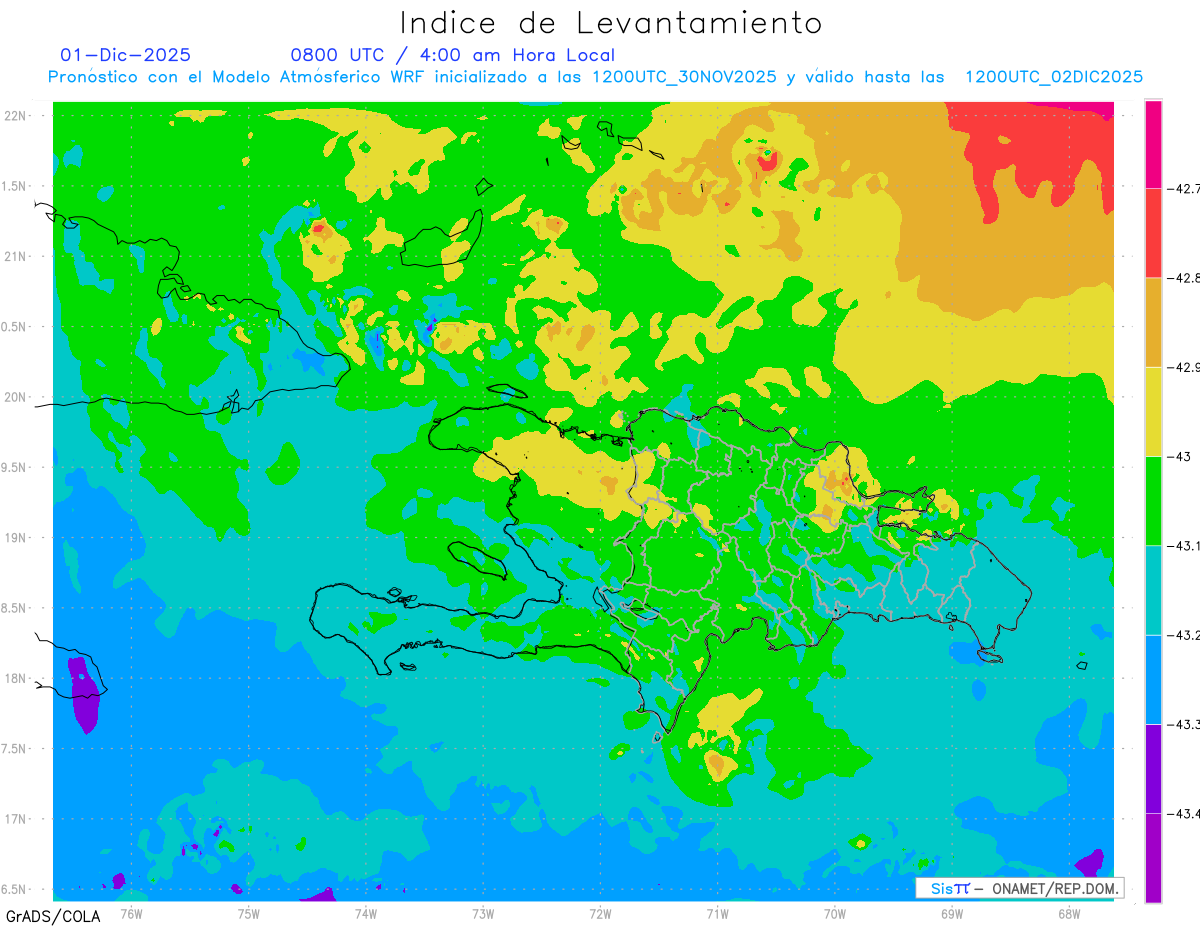The image size is (1200, 927).
Task: Click the cyan legend swatch between -43.1 and -43.2
Action: click(x=1153, y=590)
